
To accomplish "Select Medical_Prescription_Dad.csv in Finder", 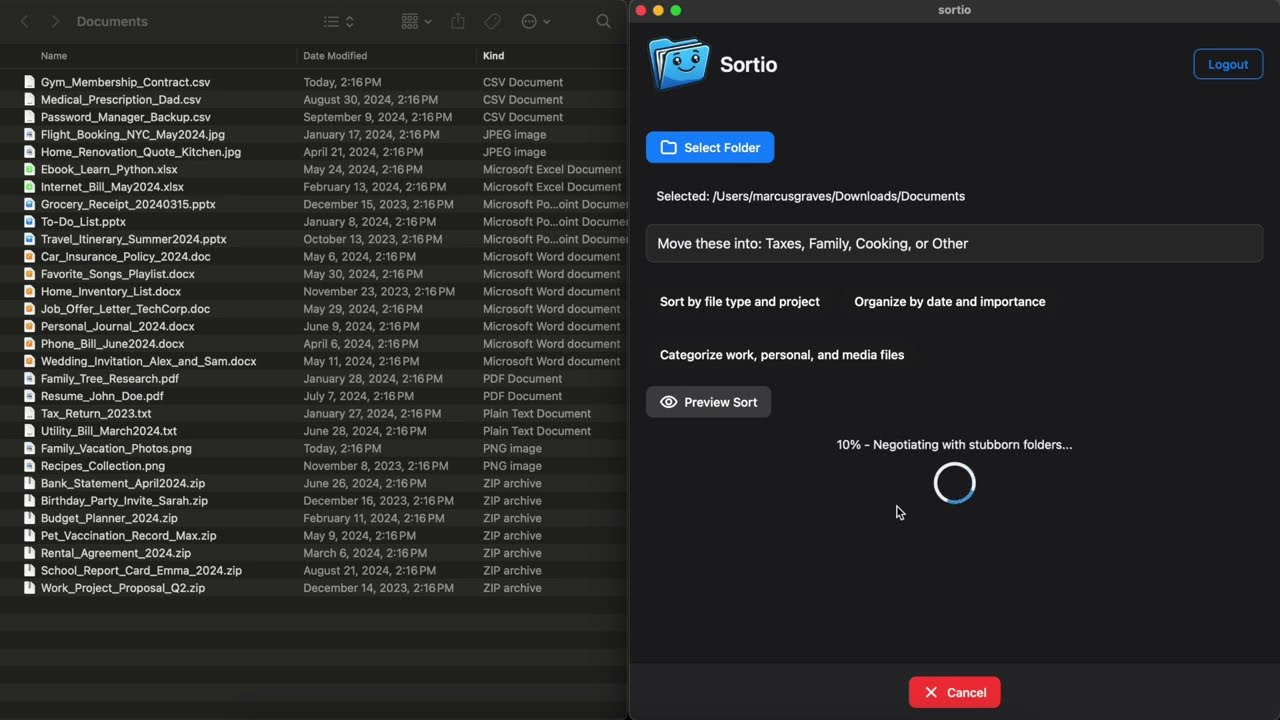I will (121, 99).
